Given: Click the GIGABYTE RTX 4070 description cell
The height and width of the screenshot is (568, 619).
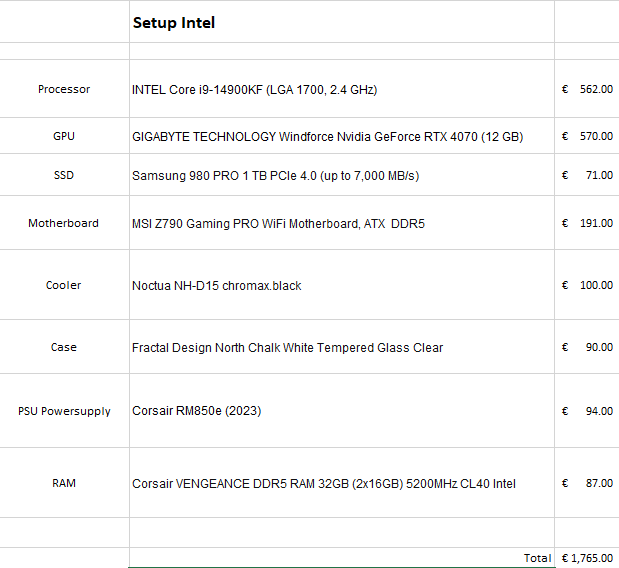Looking at the screenshot, I should coord(342,136).
